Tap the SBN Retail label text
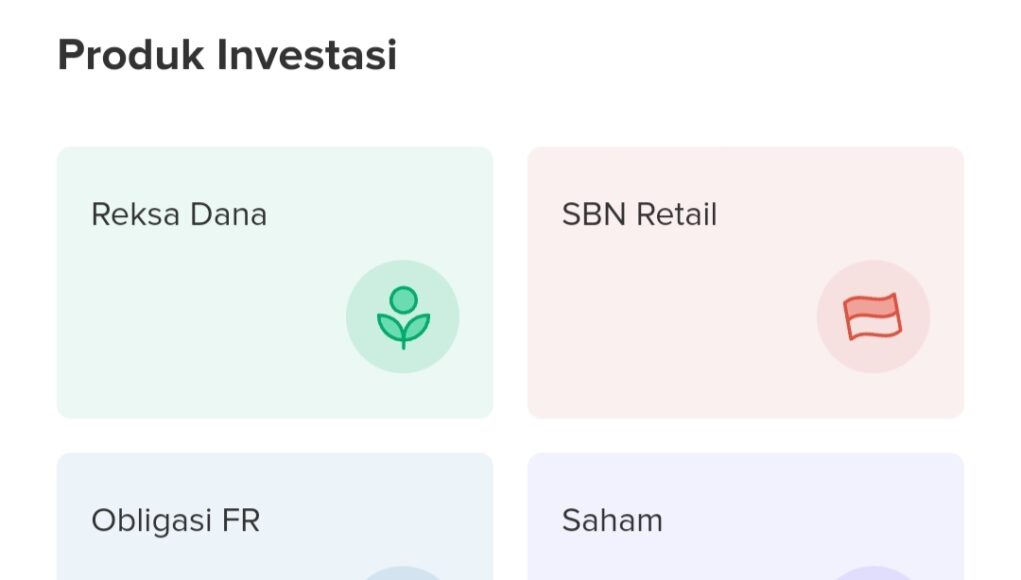The width and height of the screenshot is (1021, 580). 637,214
